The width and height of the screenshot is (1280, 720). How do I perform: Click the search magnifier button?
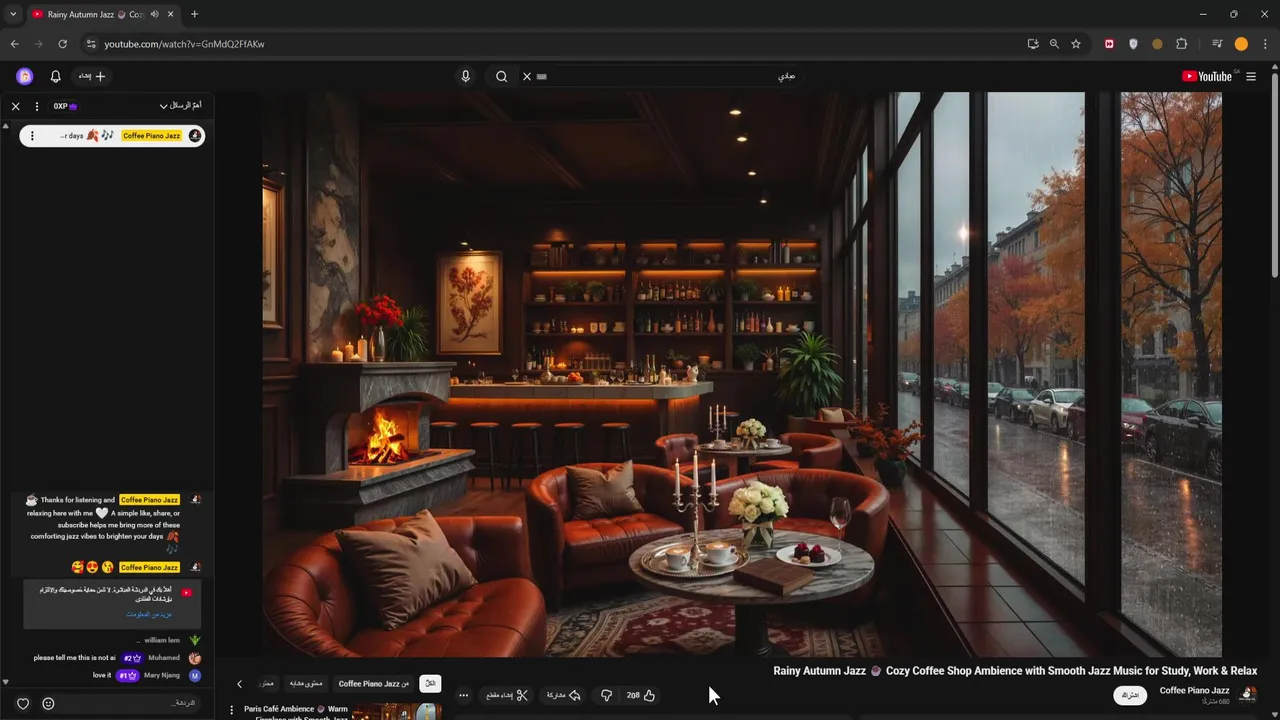tap(502, 76)
